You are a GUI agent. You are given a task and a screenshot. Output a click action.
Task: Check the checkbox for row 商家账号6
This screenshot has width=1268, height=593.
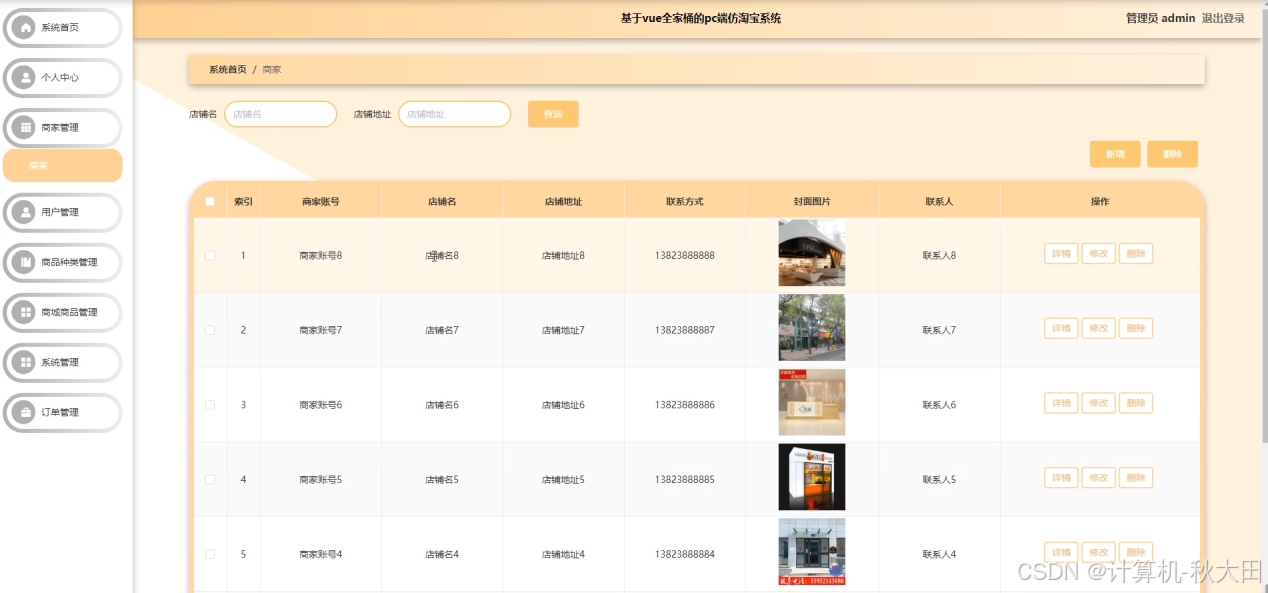click(210, 405)
